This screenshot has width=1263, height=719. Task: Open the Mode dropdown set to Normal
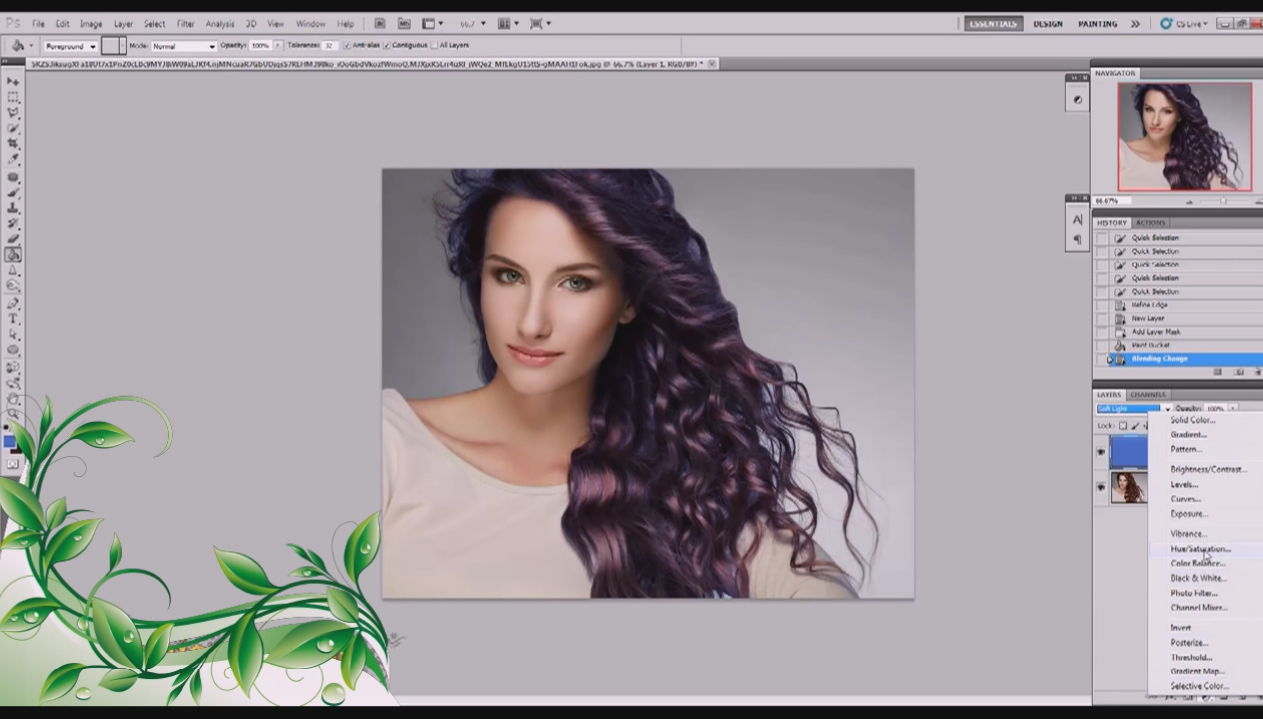point(183,46)
